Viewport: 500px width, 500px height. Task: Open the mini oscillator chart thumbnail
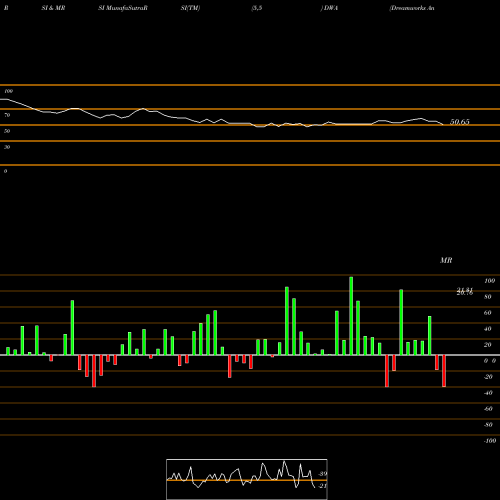coord(247,479)
